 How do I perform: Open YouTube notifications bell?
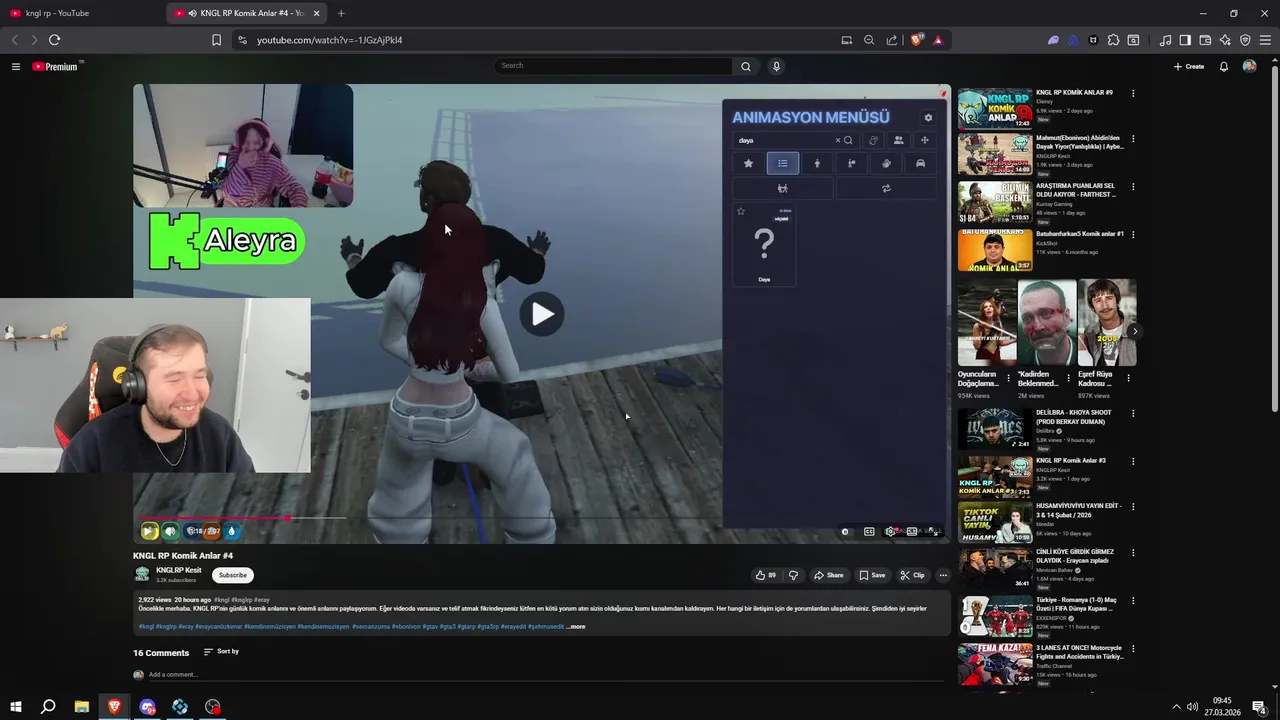click(1223, 67)
